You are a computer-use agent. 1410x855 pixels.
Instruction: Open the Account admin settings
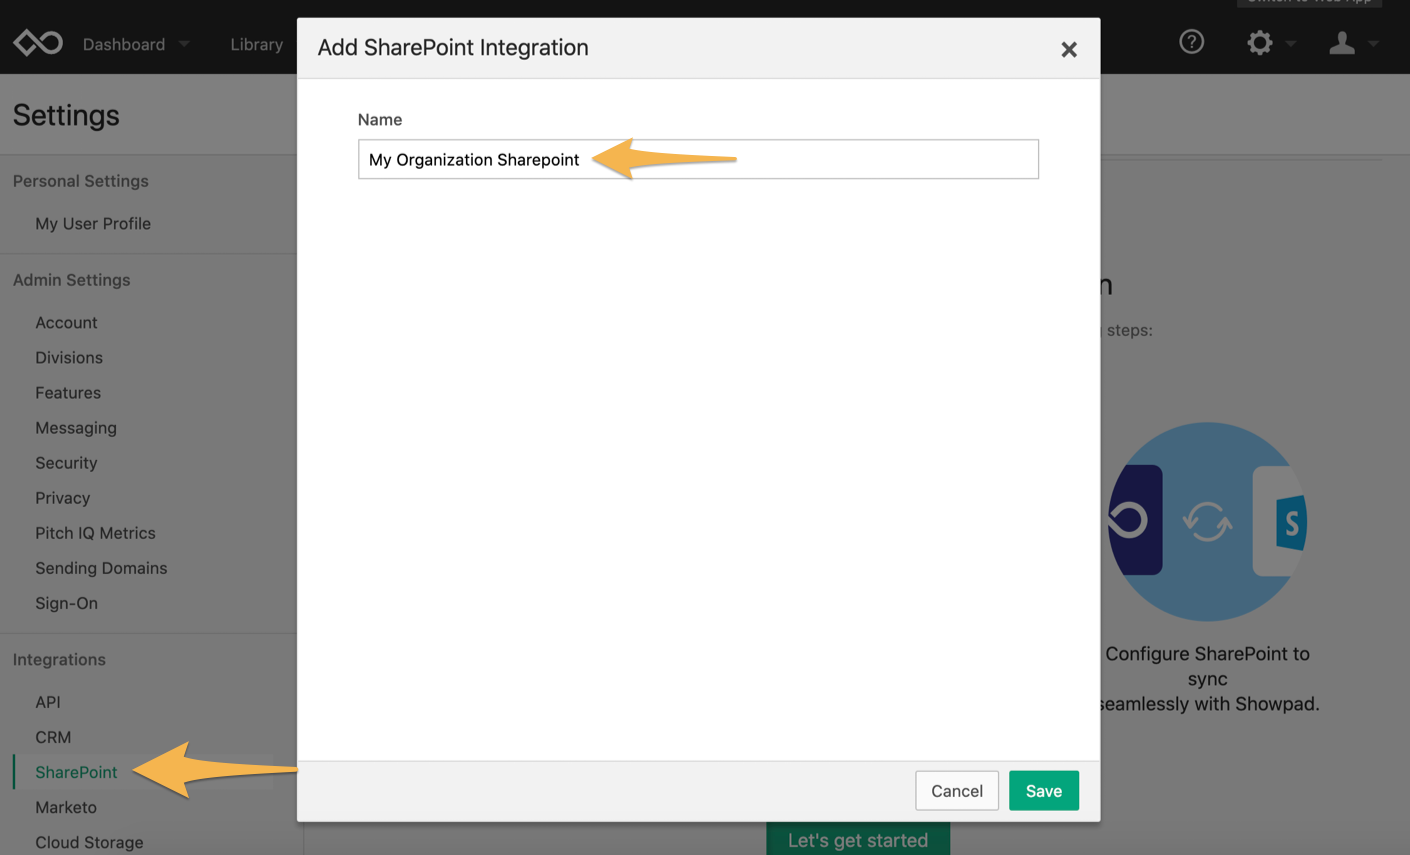pos(66,322)
